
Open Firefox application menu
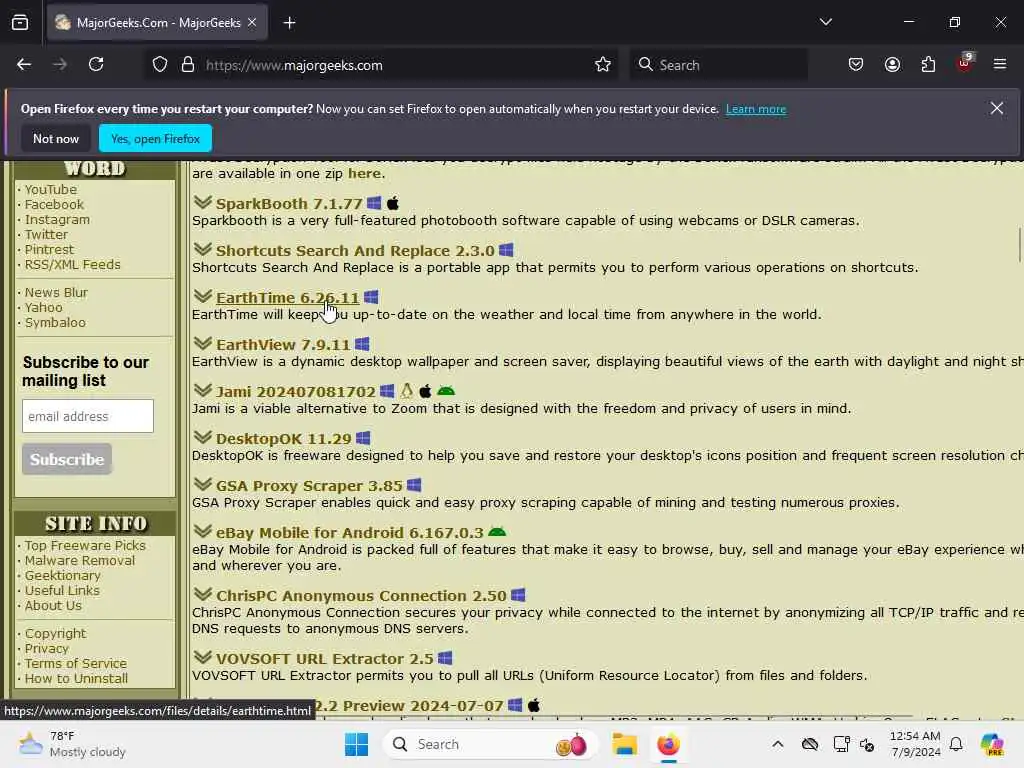[1000, 65]
